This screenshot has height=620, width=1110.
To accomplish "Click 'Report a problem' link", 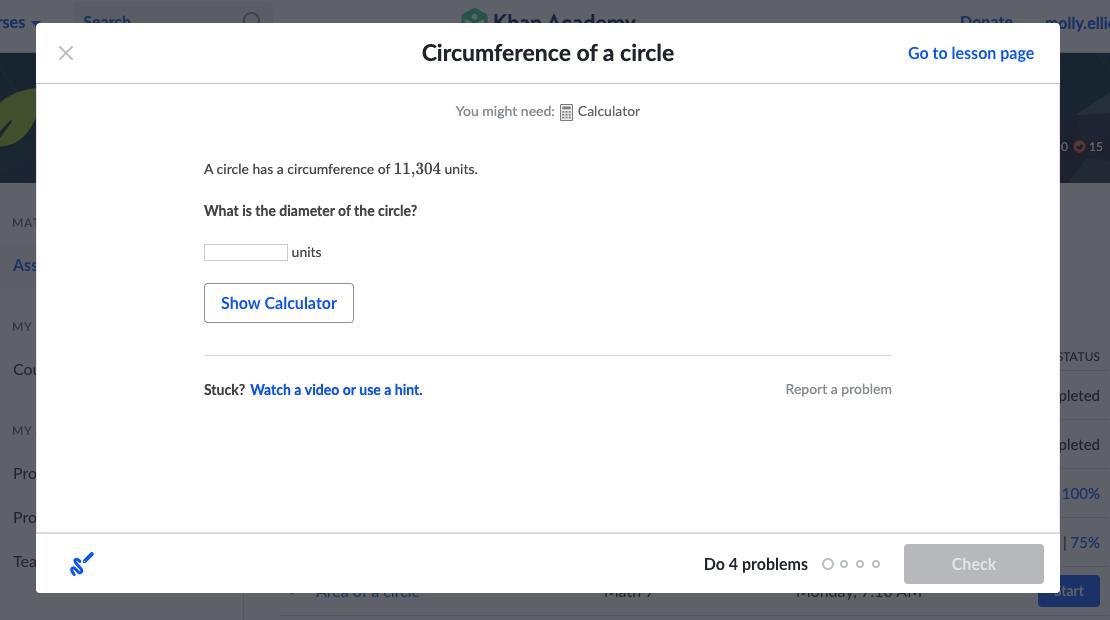I will click(838, 389).
